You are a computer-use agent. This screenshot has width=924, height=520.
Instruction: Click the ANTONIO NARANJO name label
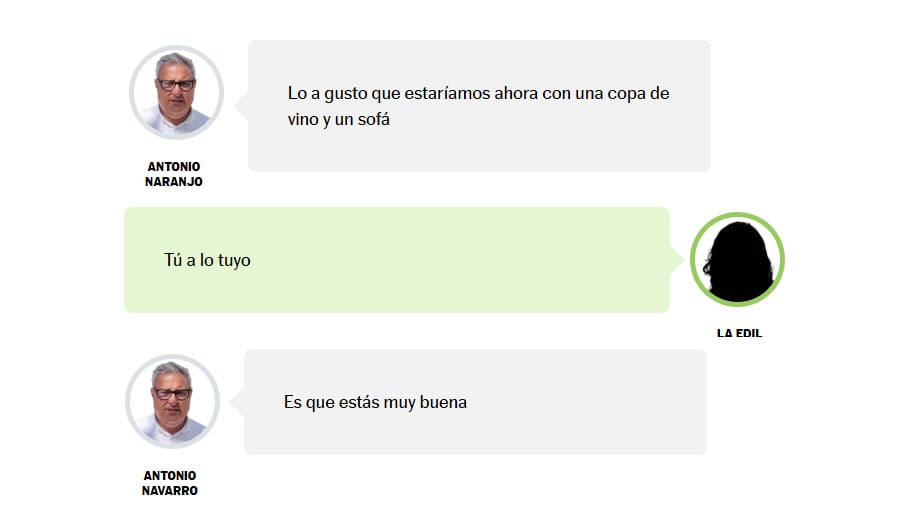click(x=173, y=174)
